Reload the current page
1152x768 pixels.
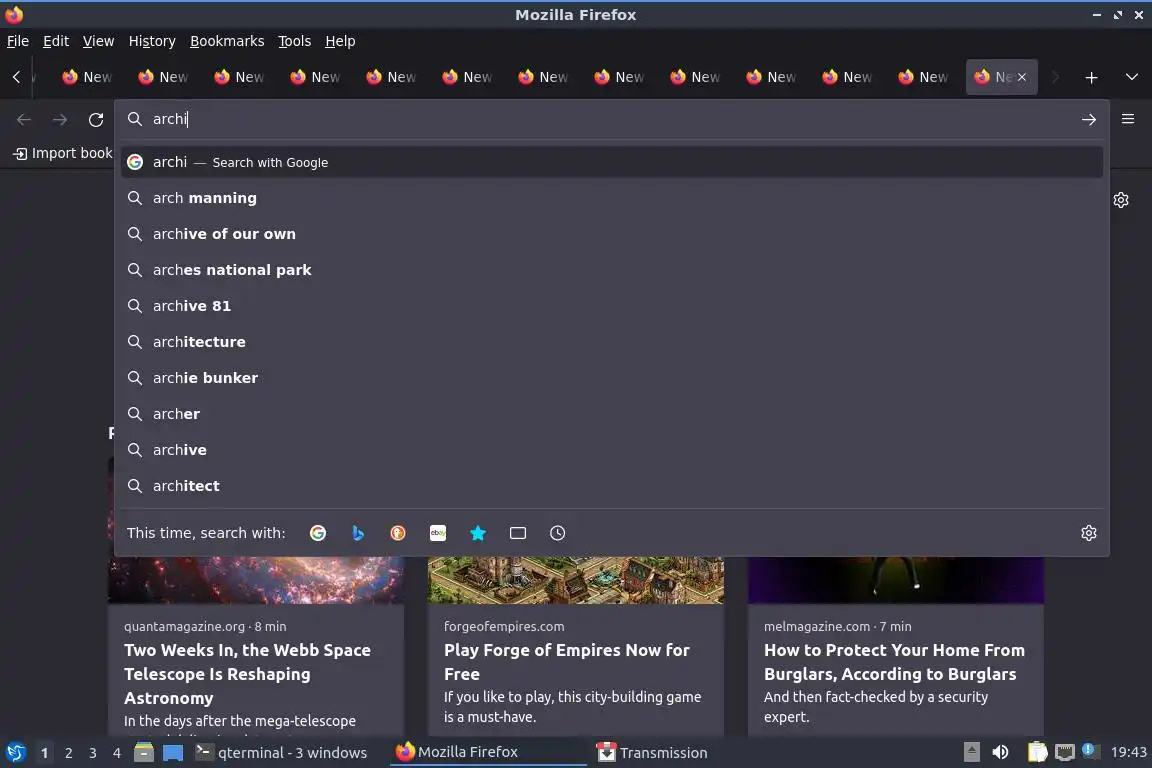click(96, 120)
